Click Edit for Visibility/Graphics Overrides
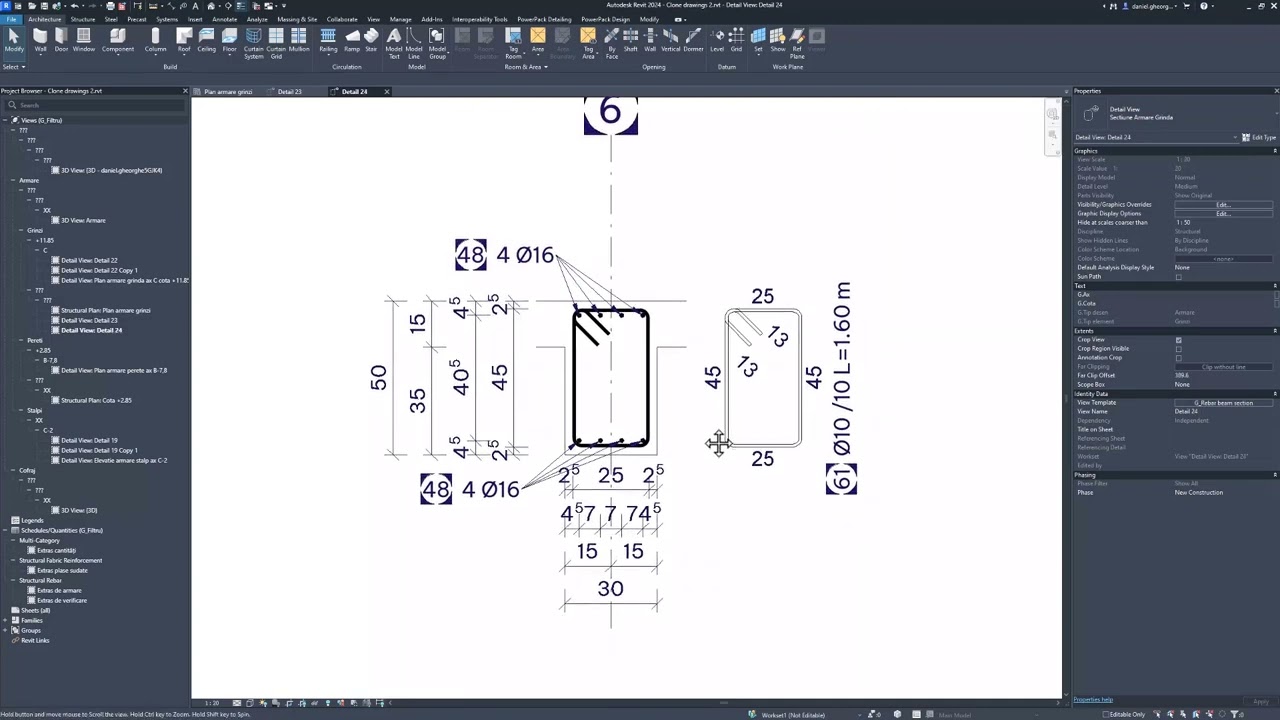This screenshot has height=720, width=1280. pyautogui.click(x=1223, y=205)
